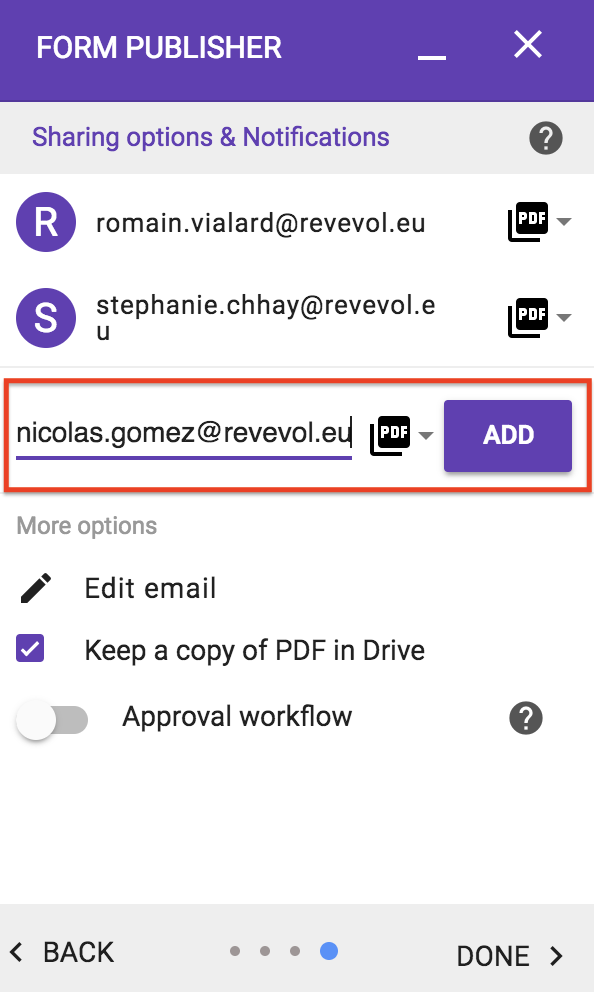
Task: Click the pencil icon for Edit email
Action: point(36,588)
